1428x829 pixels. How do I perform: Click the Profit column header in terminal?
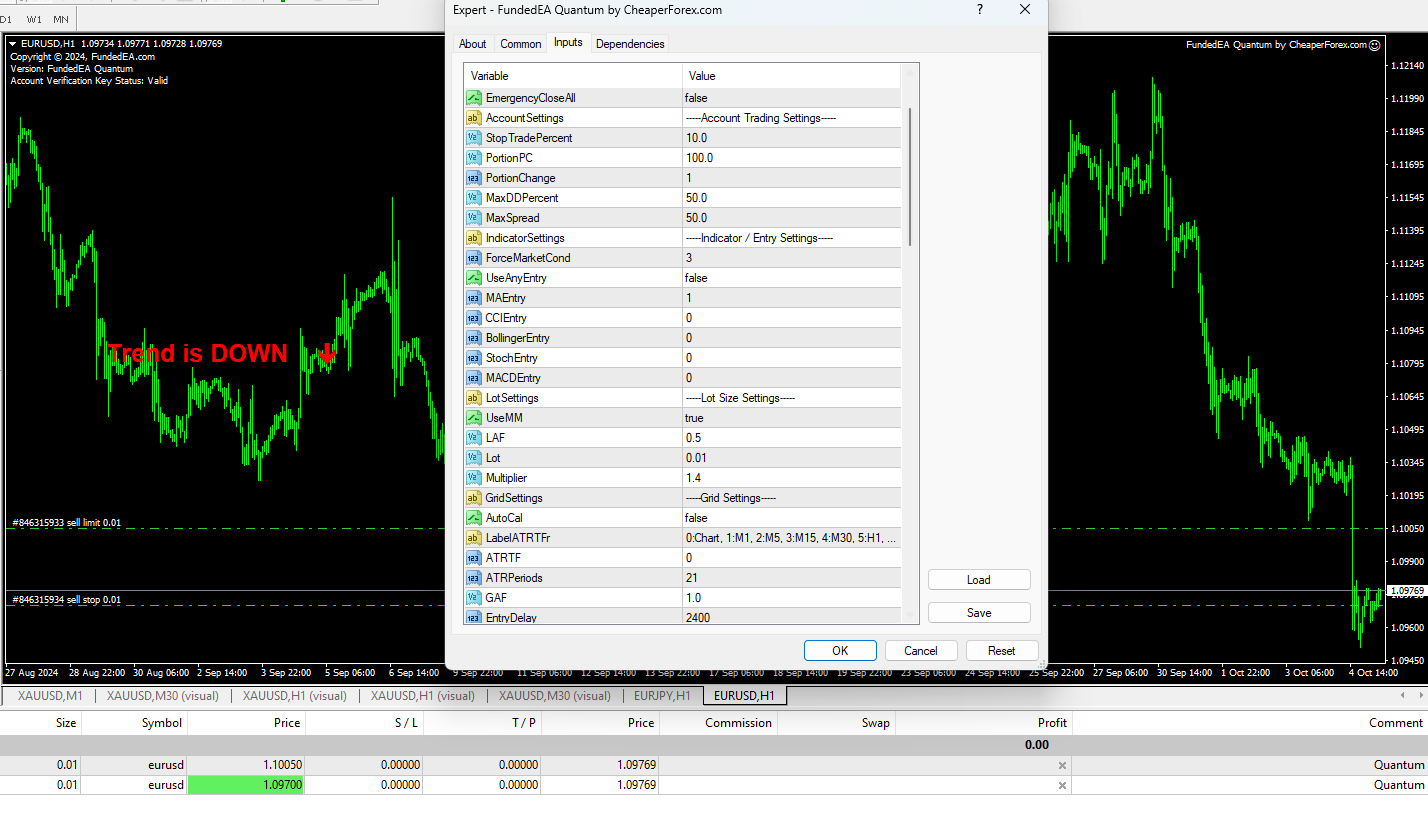(1052, 722)
